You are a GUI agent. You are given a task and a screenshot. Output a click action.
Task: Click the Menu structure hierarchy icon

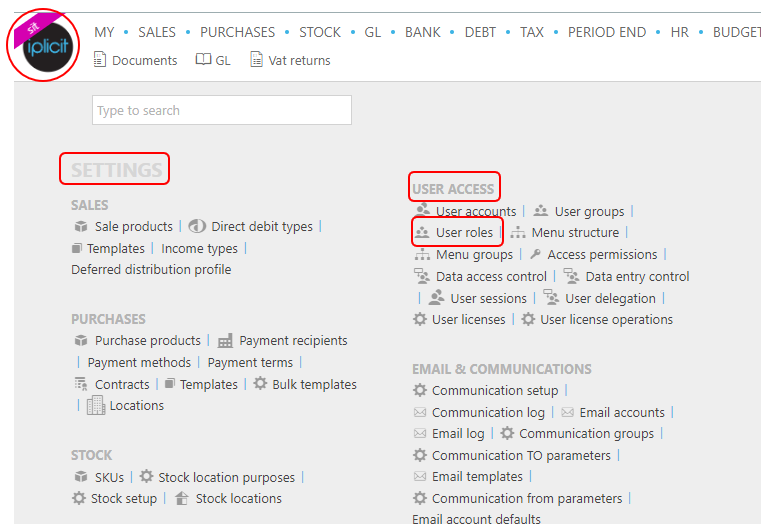518,233
